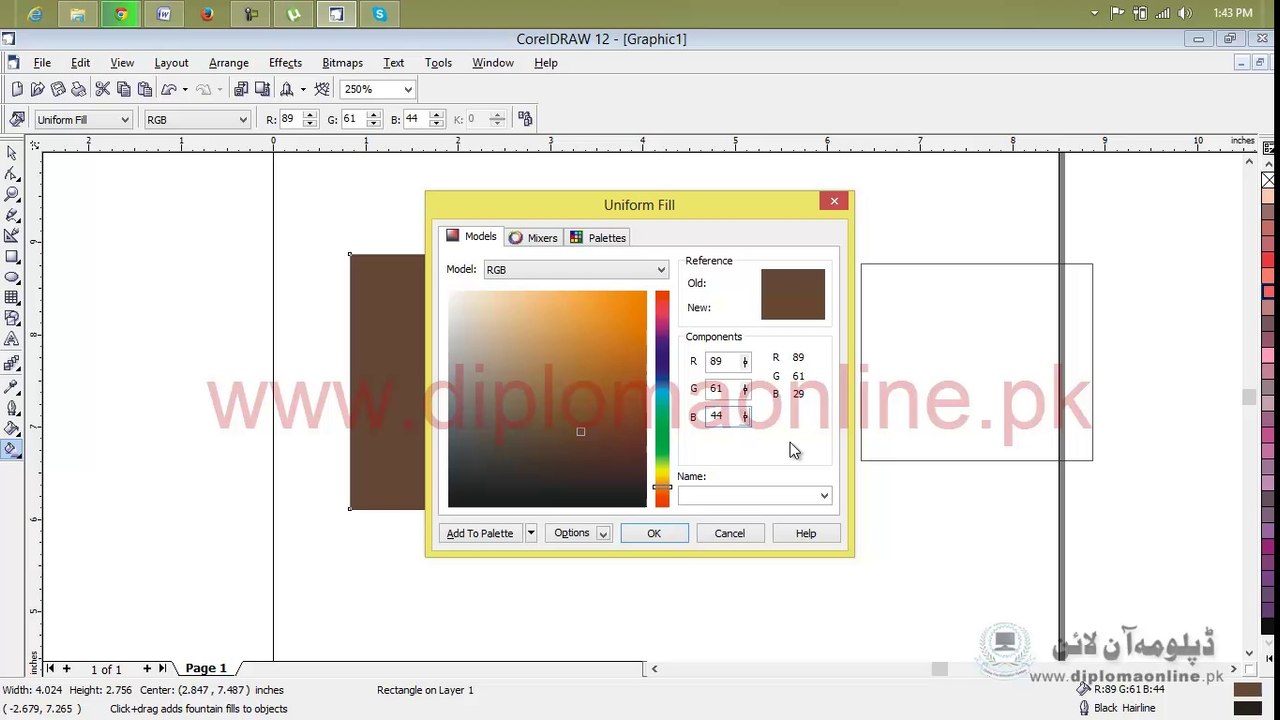Viewport: 1280px width, 720px height.
Task: Select the Interactive Fill tool
Action: coord(12,450)
